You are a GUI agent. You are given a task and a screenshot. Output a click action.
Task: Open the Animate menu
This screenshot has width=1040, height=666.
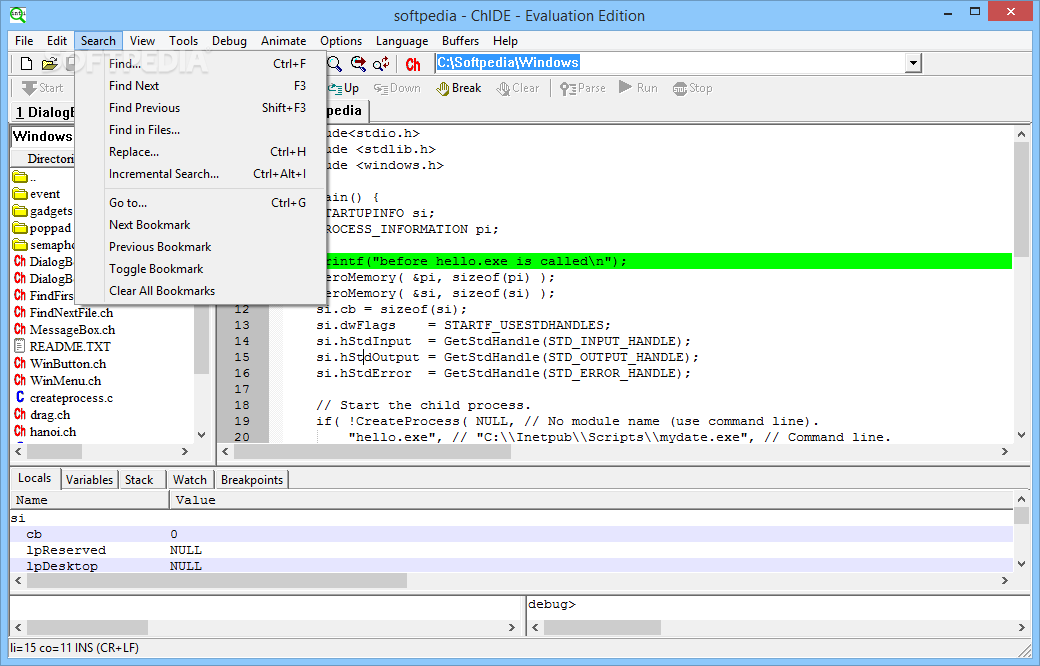283,40
